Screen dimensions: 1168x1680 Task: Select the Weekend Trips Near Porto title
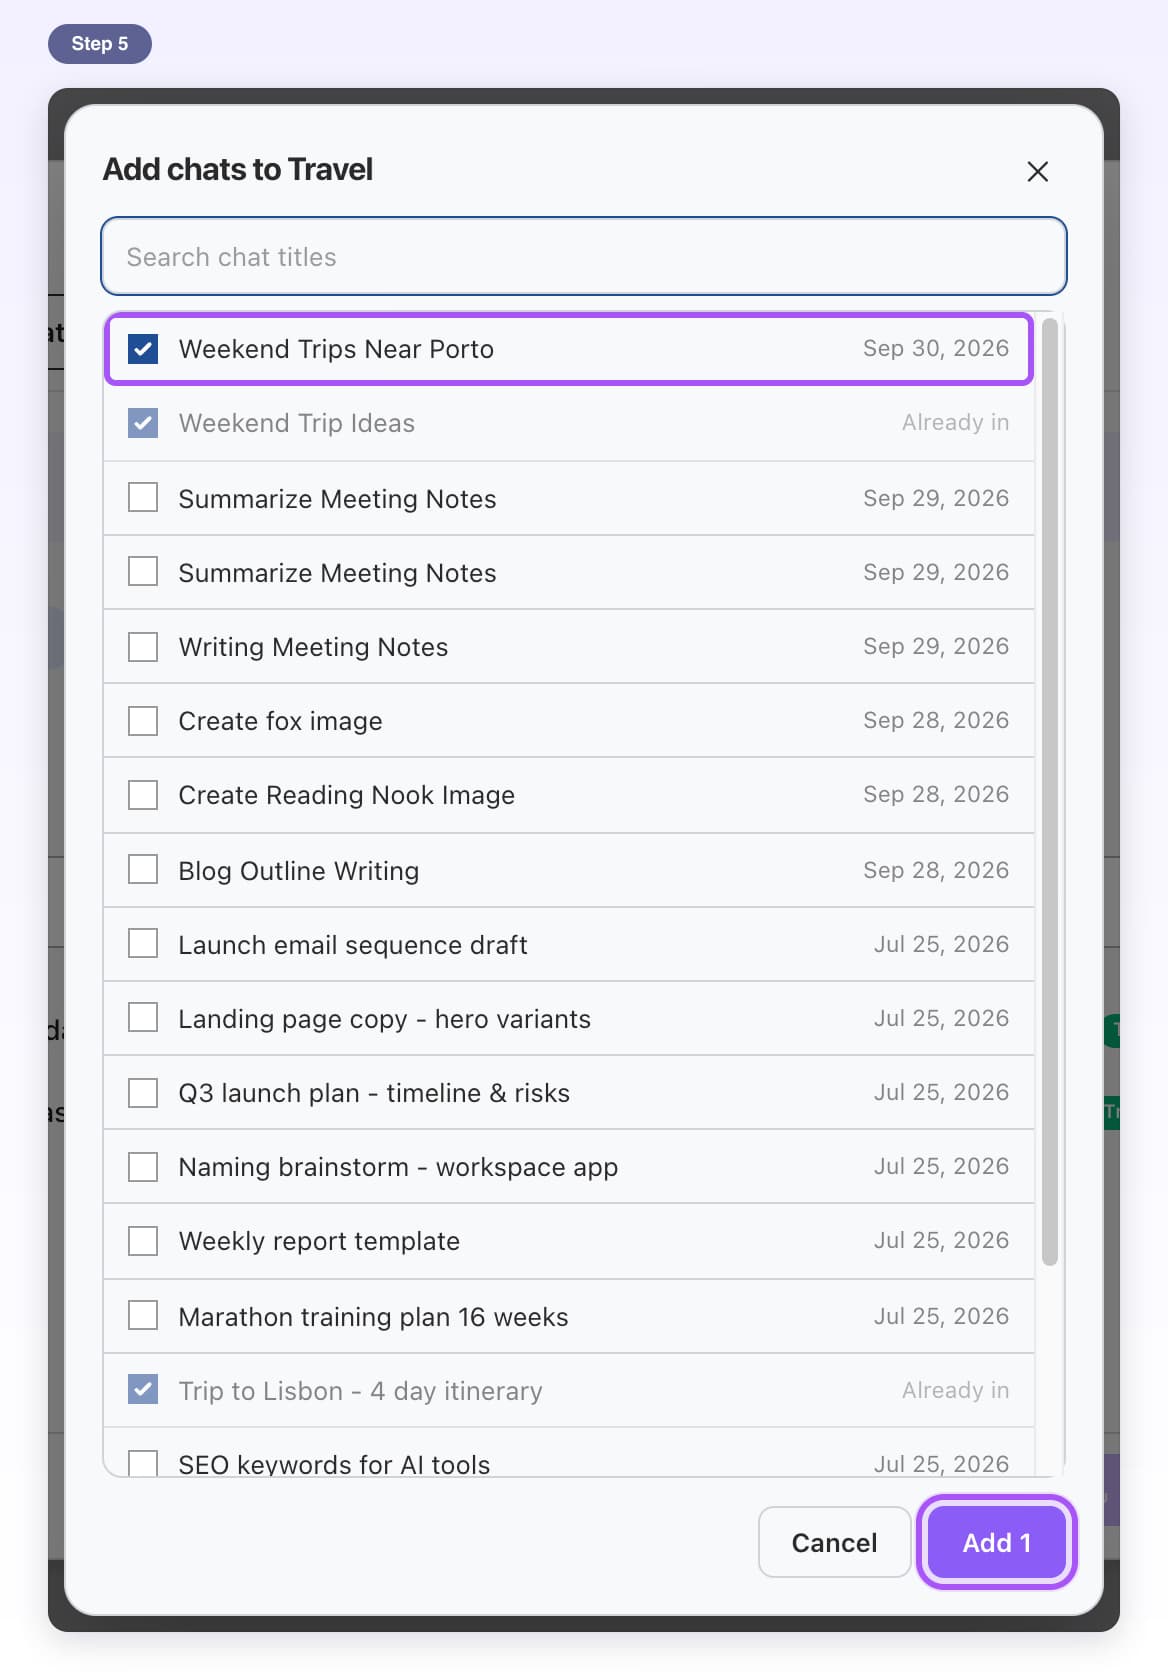pyautogui.click(x=336, y=349)
